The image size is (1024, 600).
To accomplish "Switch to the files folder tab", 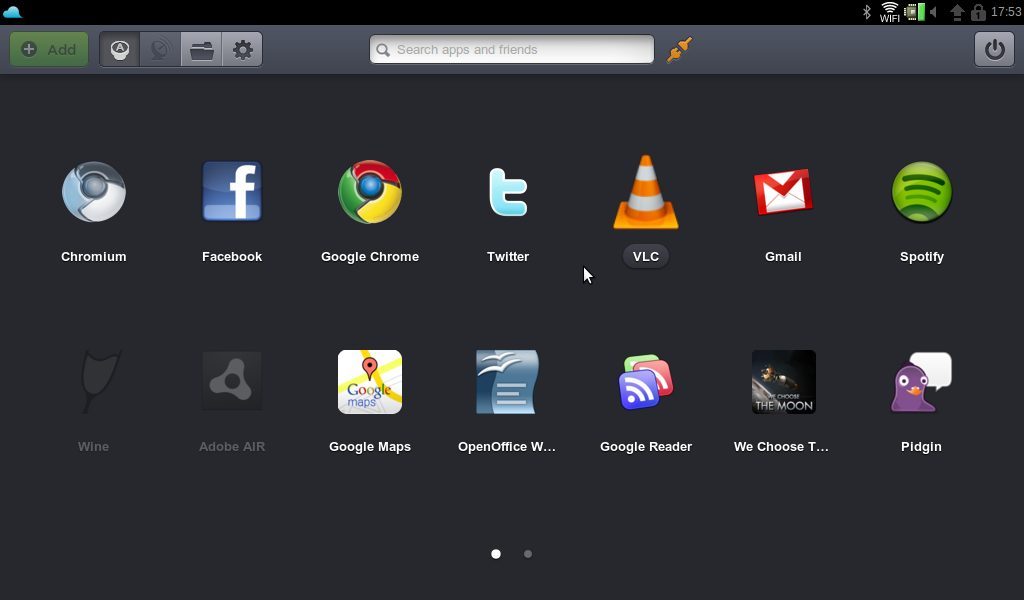I will tap(202, 49).
